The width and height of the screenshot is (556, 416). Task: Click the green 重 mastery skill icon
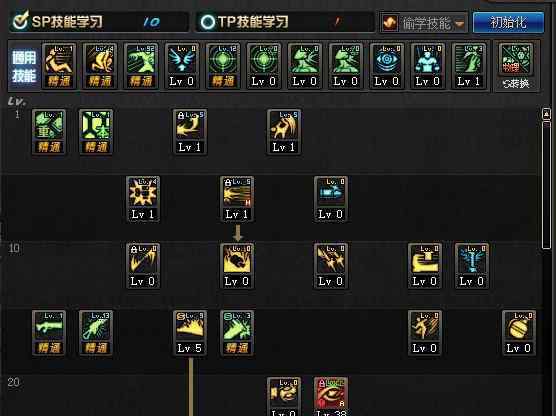49,132
